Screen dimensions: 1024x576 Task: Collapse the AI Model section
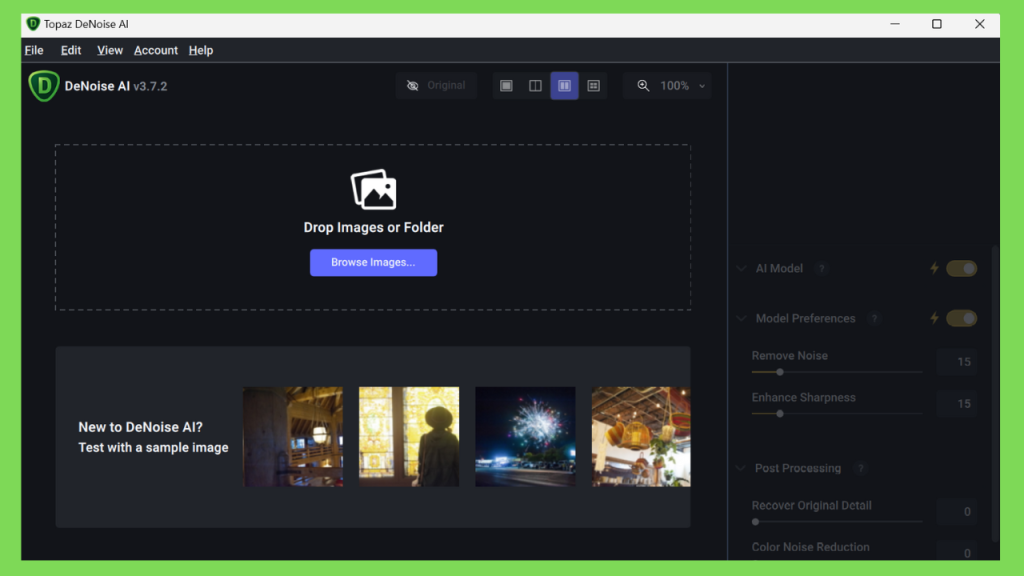tap(741, 268)
